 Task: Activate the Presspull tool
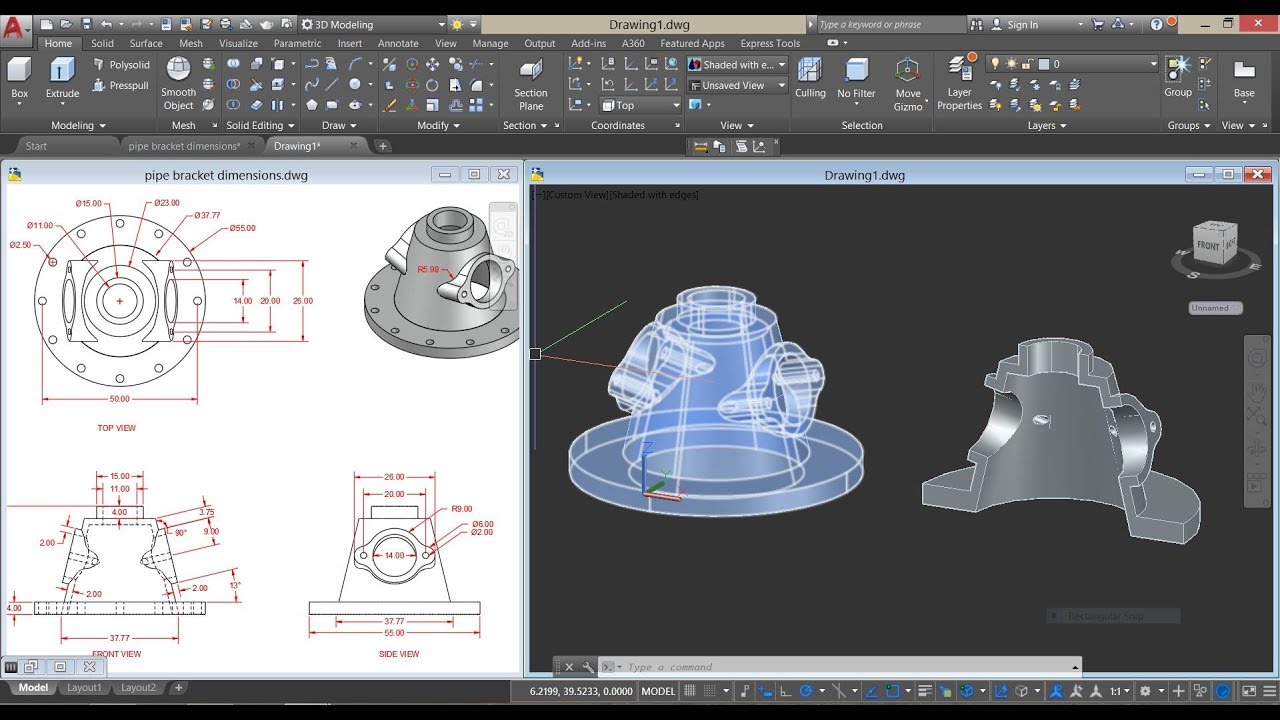(x=121, y=85)
